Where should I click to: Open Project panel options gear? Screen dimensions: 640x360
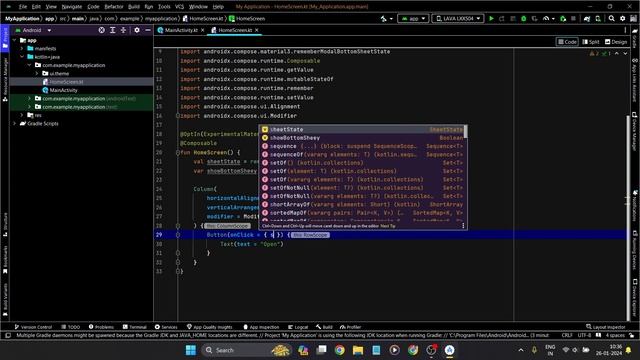[137, 30]
